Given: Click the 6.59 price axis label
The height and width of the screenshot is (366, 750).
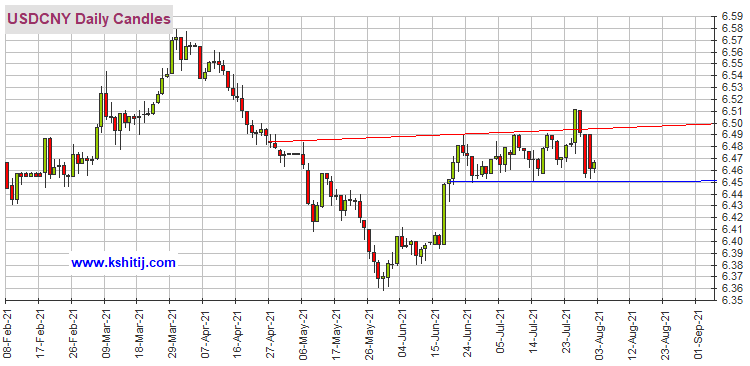Looking at the screenshot, I should 731,17.
